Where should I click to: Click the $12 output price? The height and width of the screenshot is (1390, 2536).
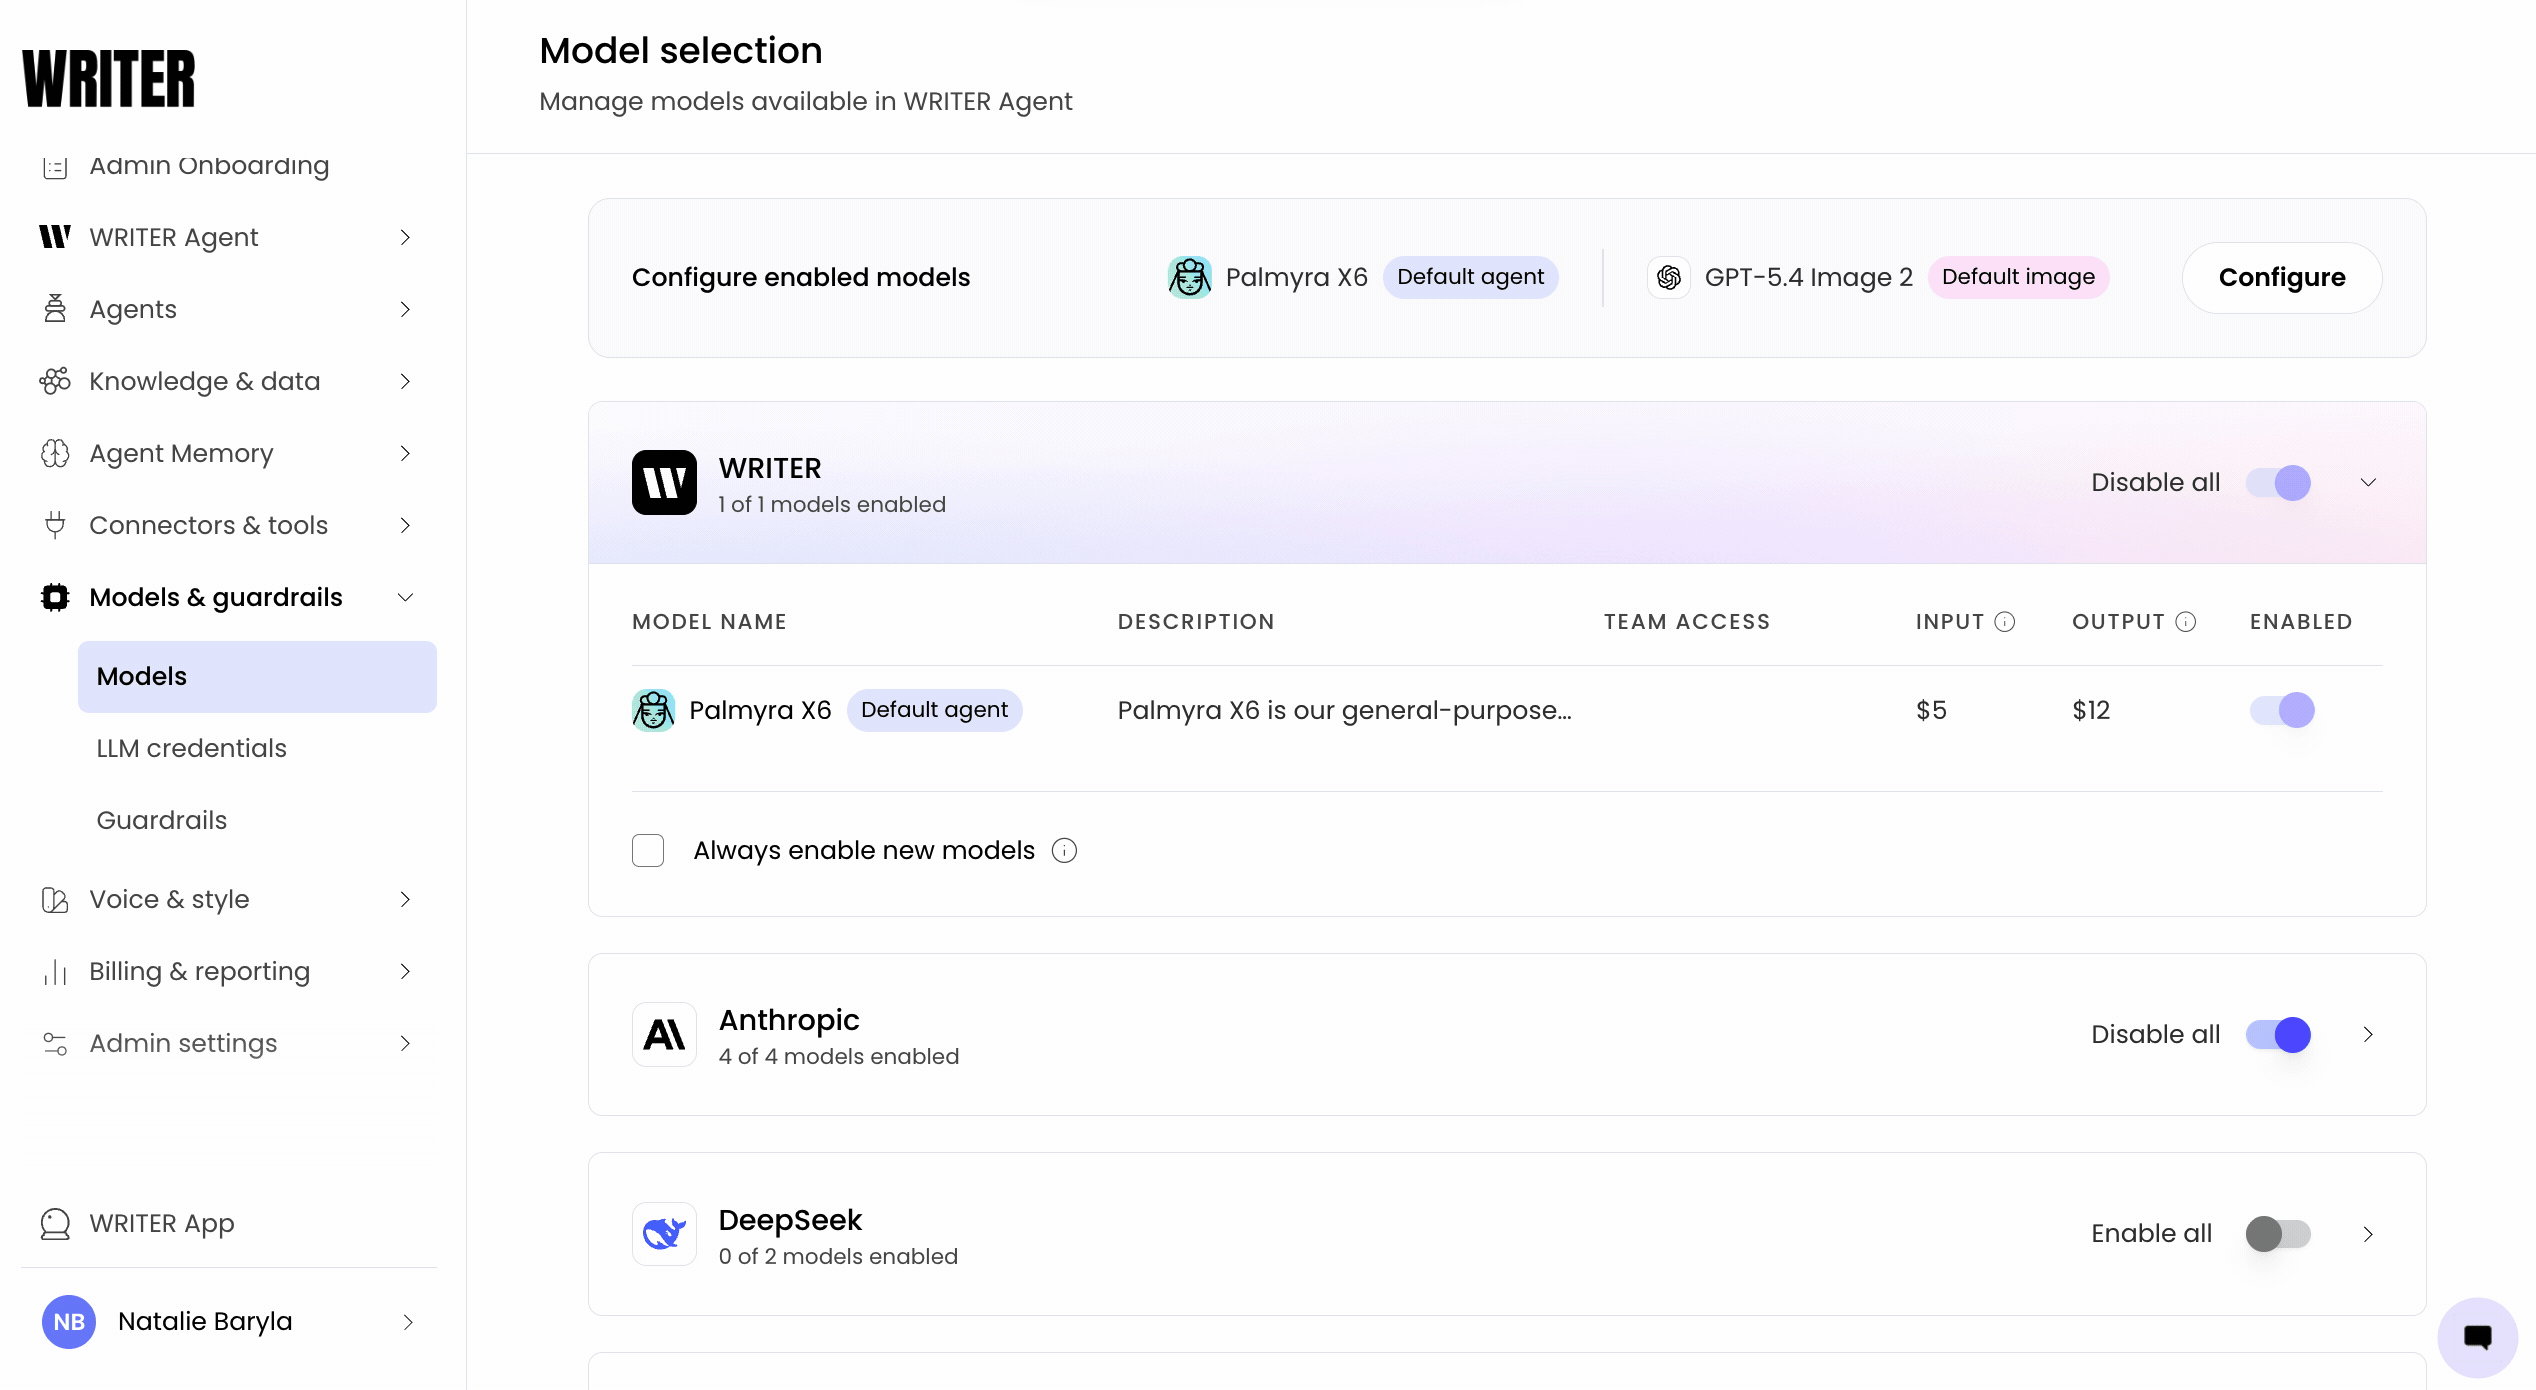coord(2091,710)
